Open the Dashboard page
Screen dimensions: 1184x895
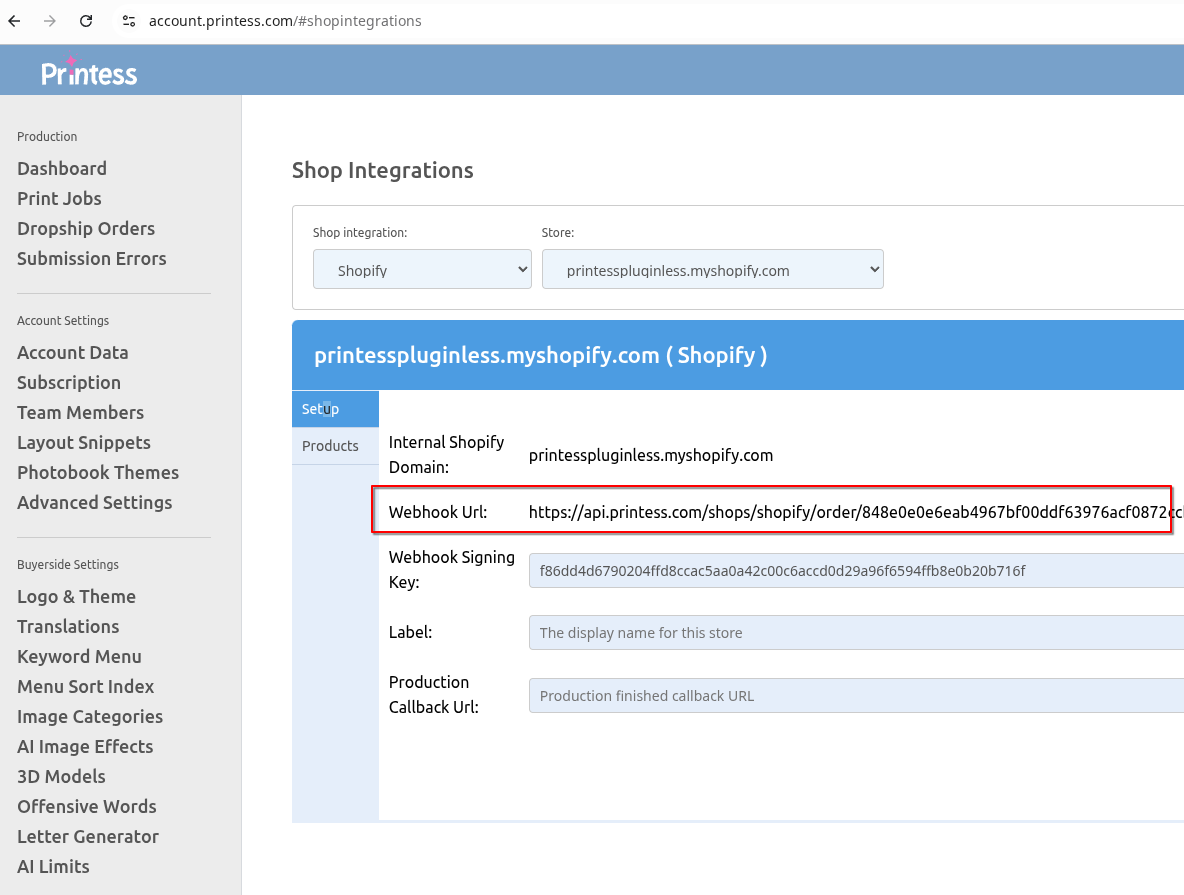coord(62,168)
